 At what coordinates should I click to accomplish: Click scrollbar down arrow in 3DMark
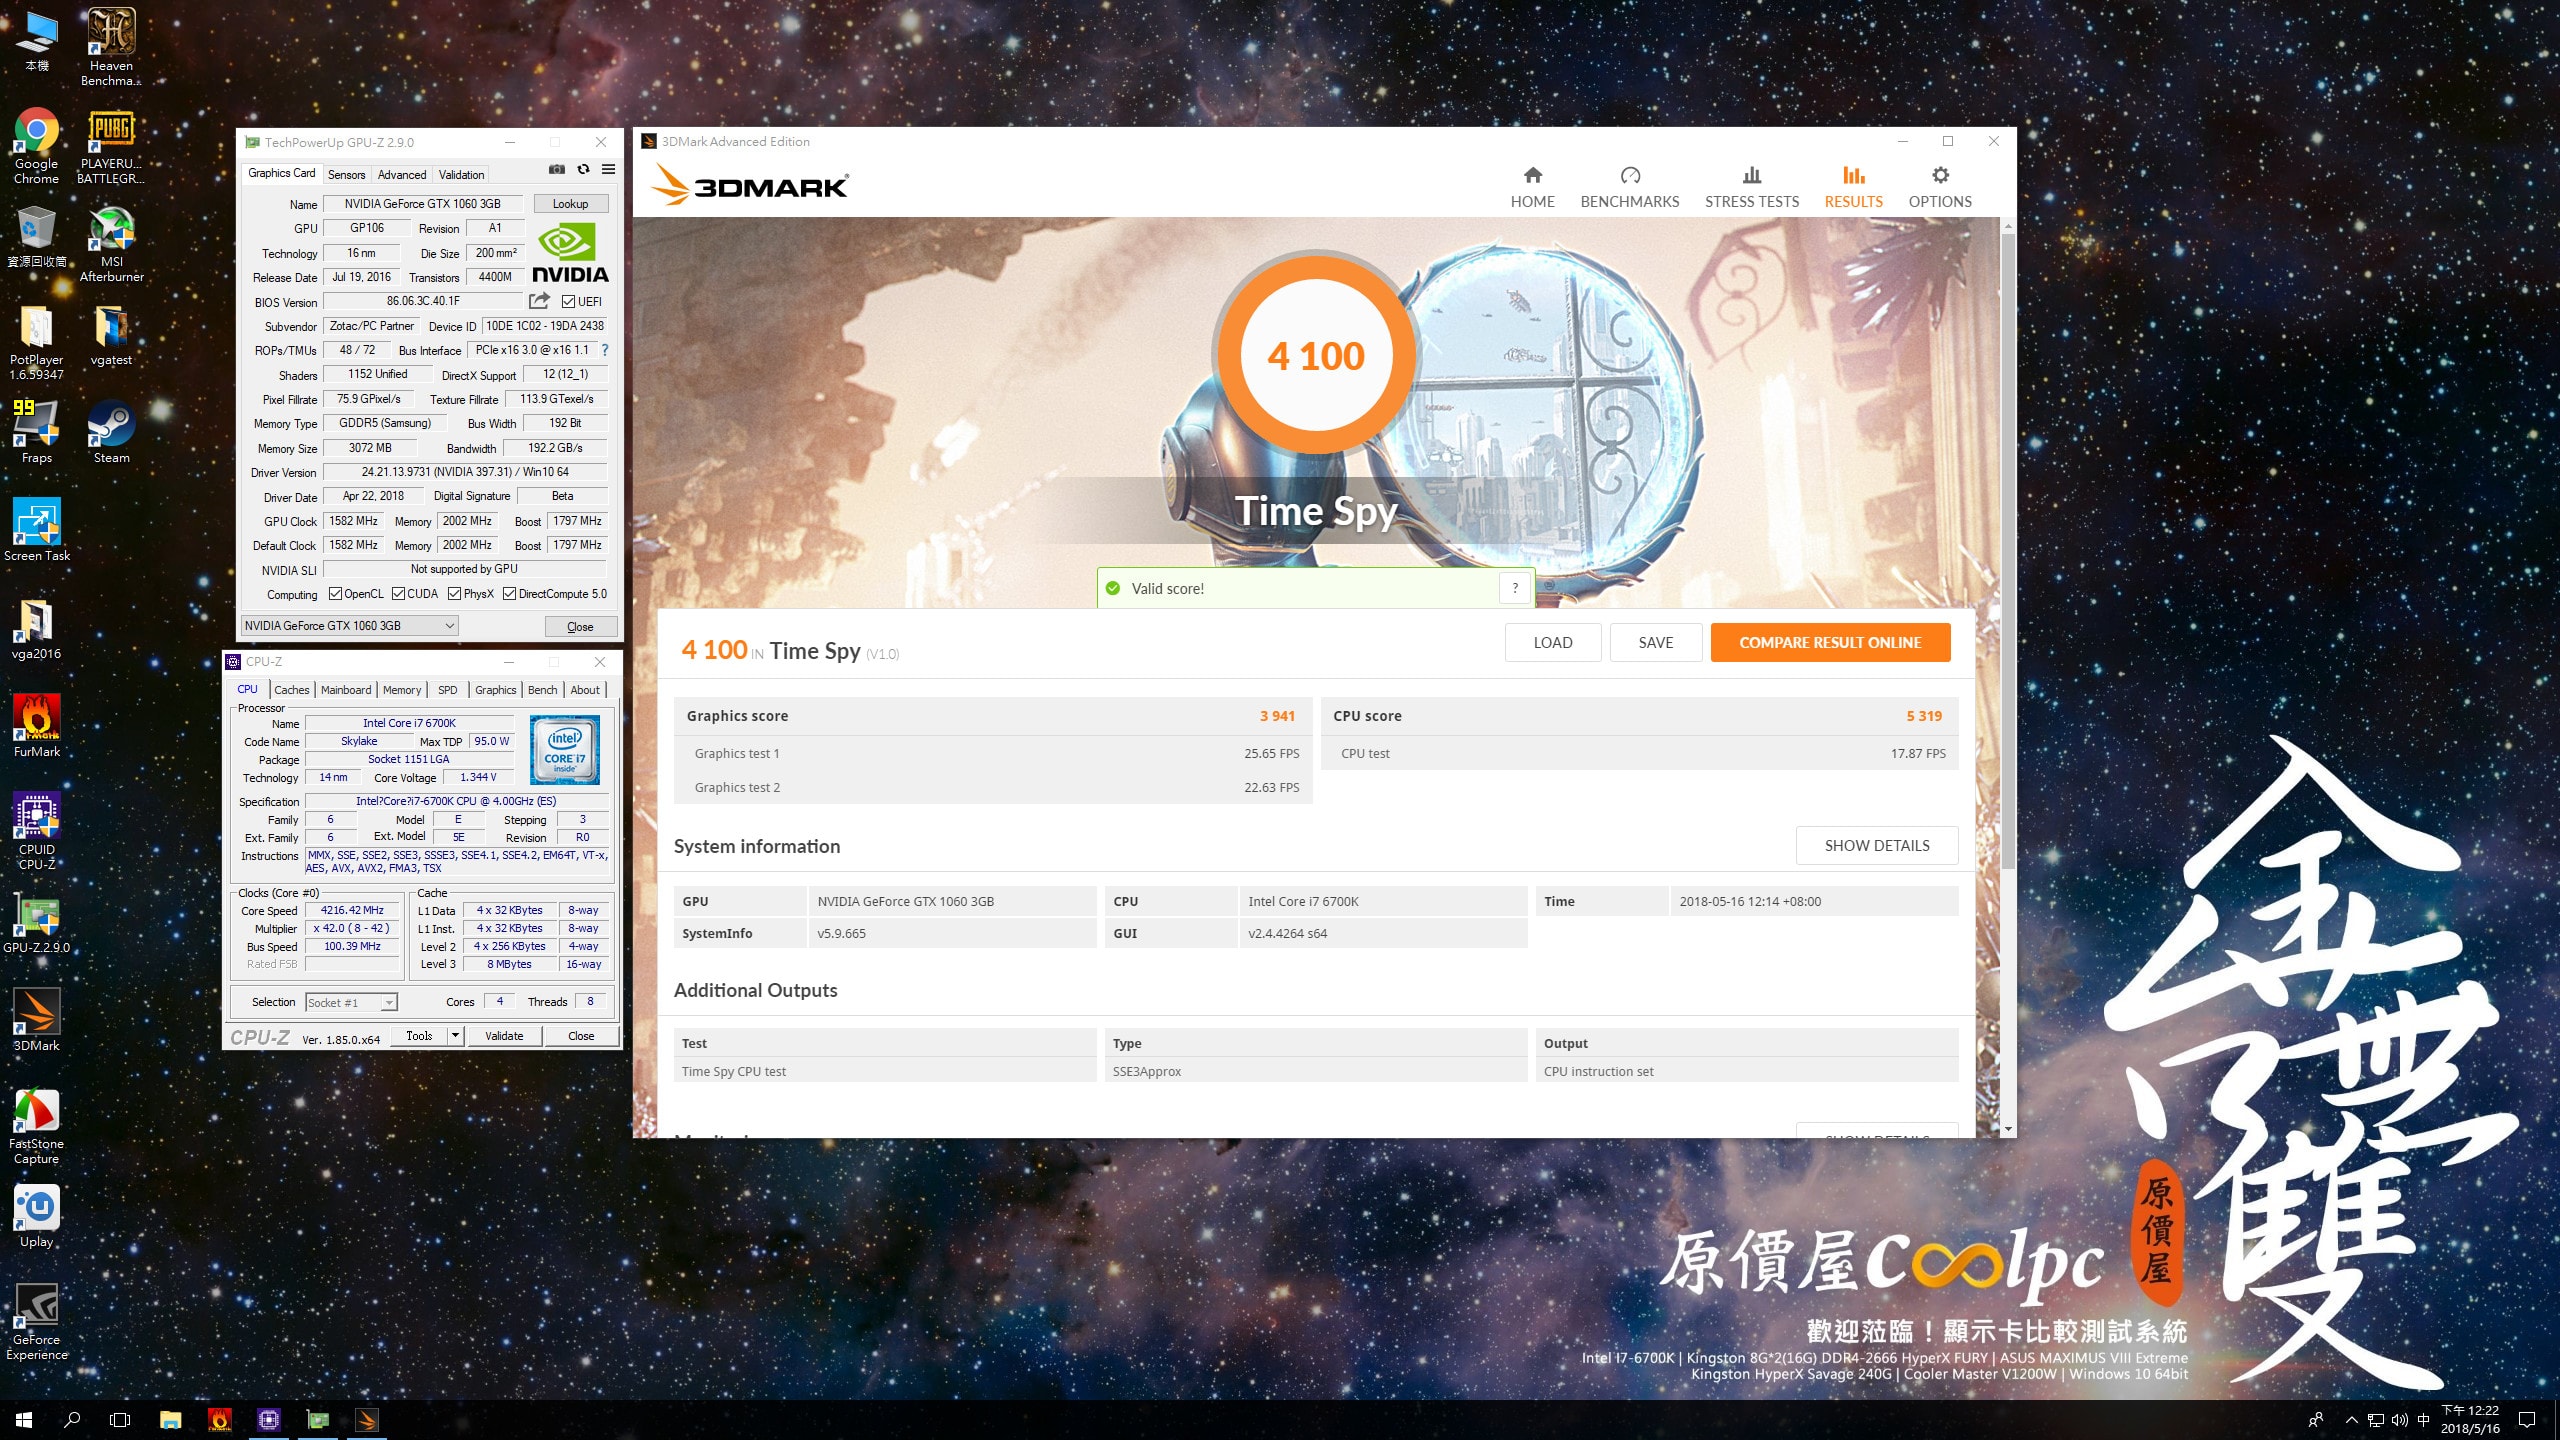[2007, 1129]
